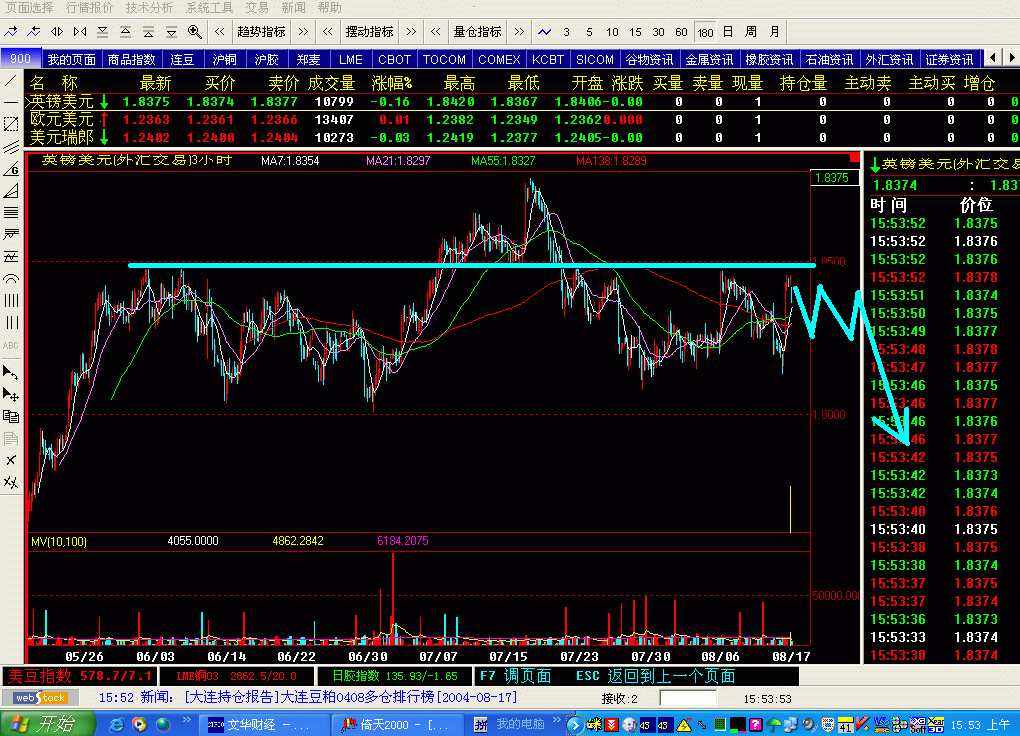1020x736 pixels.
Task: Click the 美元瑞郎 quote row
Action: pos(522,137)
